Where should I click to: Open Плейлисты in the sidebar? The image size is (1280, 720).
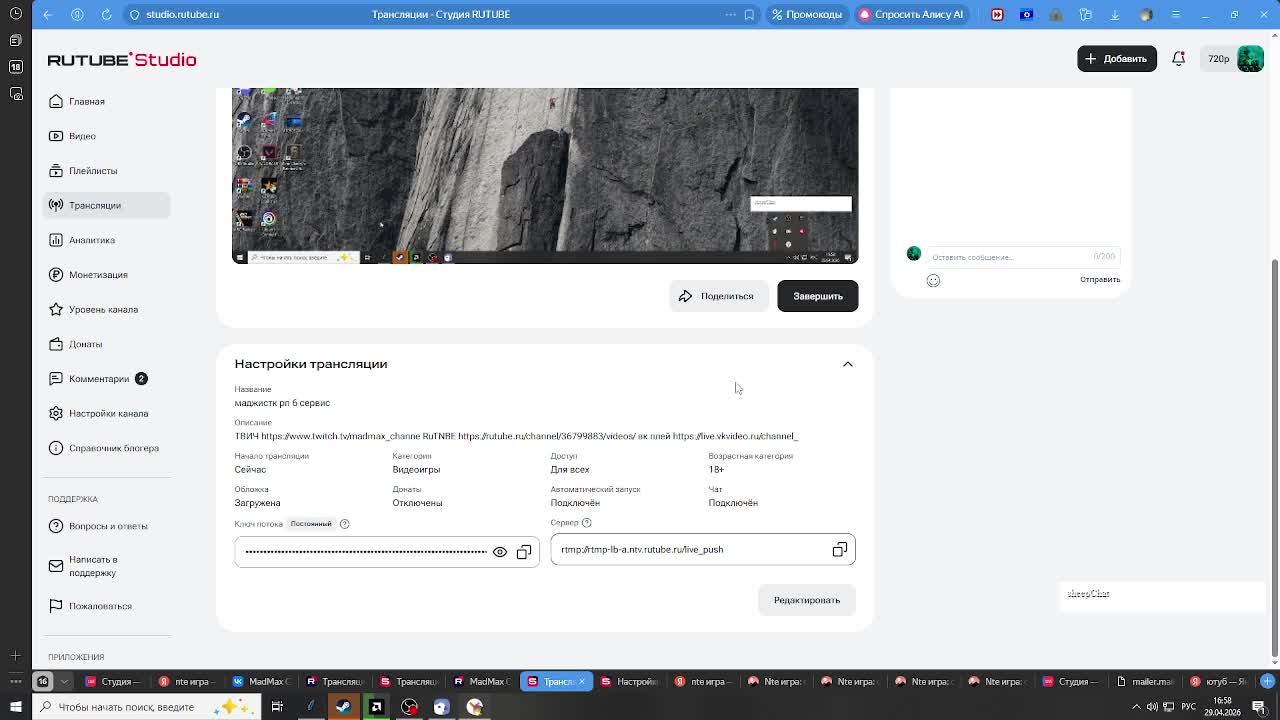click(106, 171)
